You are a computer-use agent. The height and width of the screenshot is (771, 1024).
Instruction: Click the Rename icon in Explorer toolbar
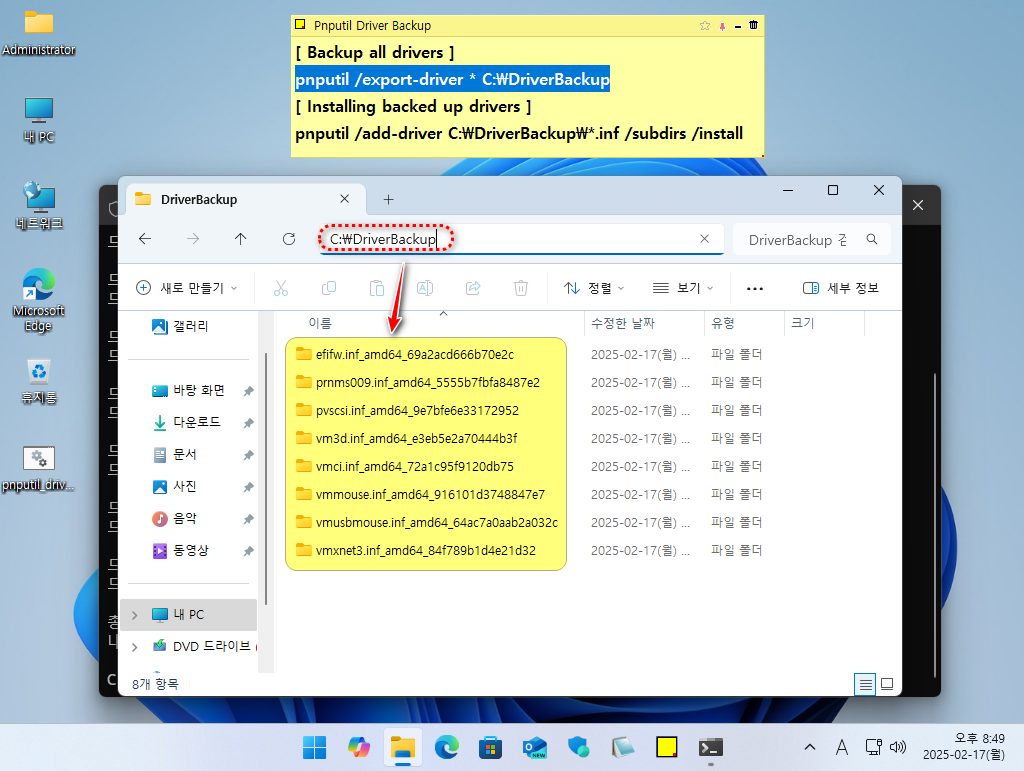pyautogui.click(x=425, y=288)
